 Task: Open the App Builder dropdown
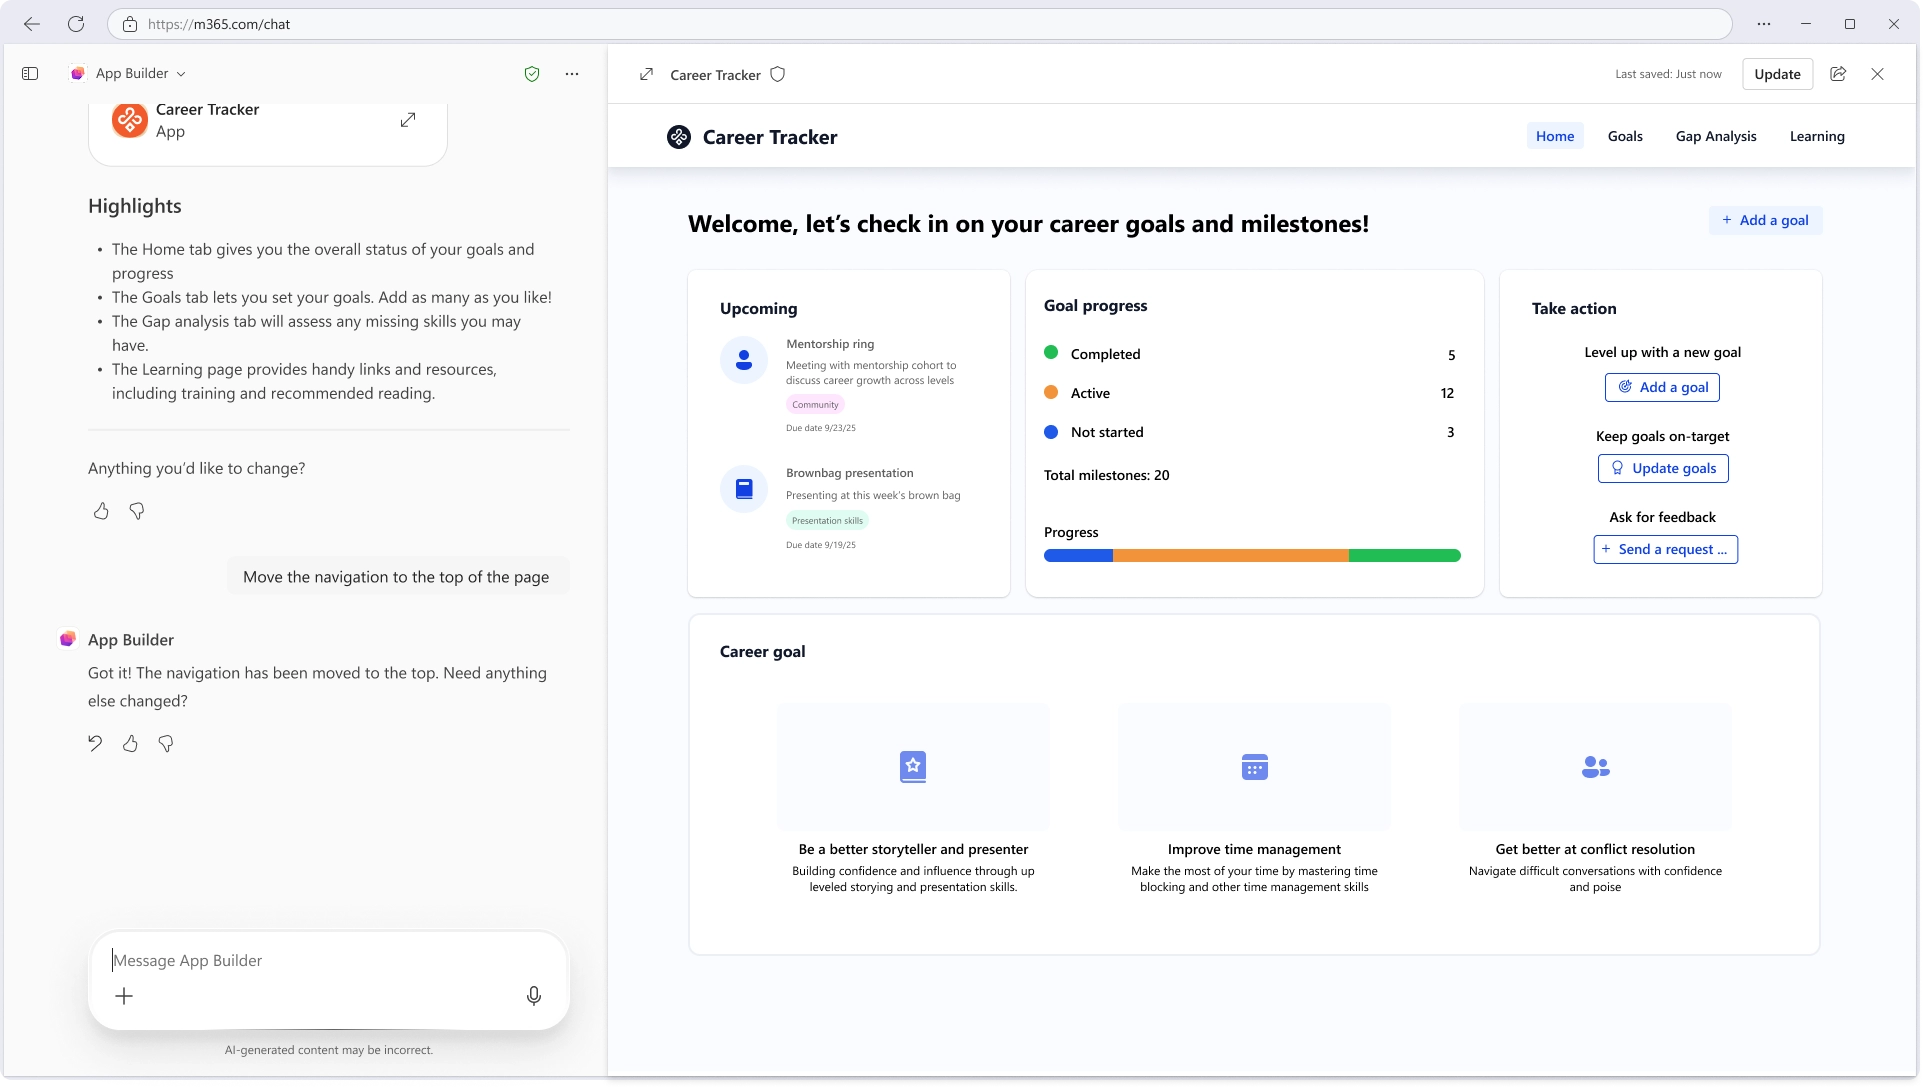click(x=181, y=73)
